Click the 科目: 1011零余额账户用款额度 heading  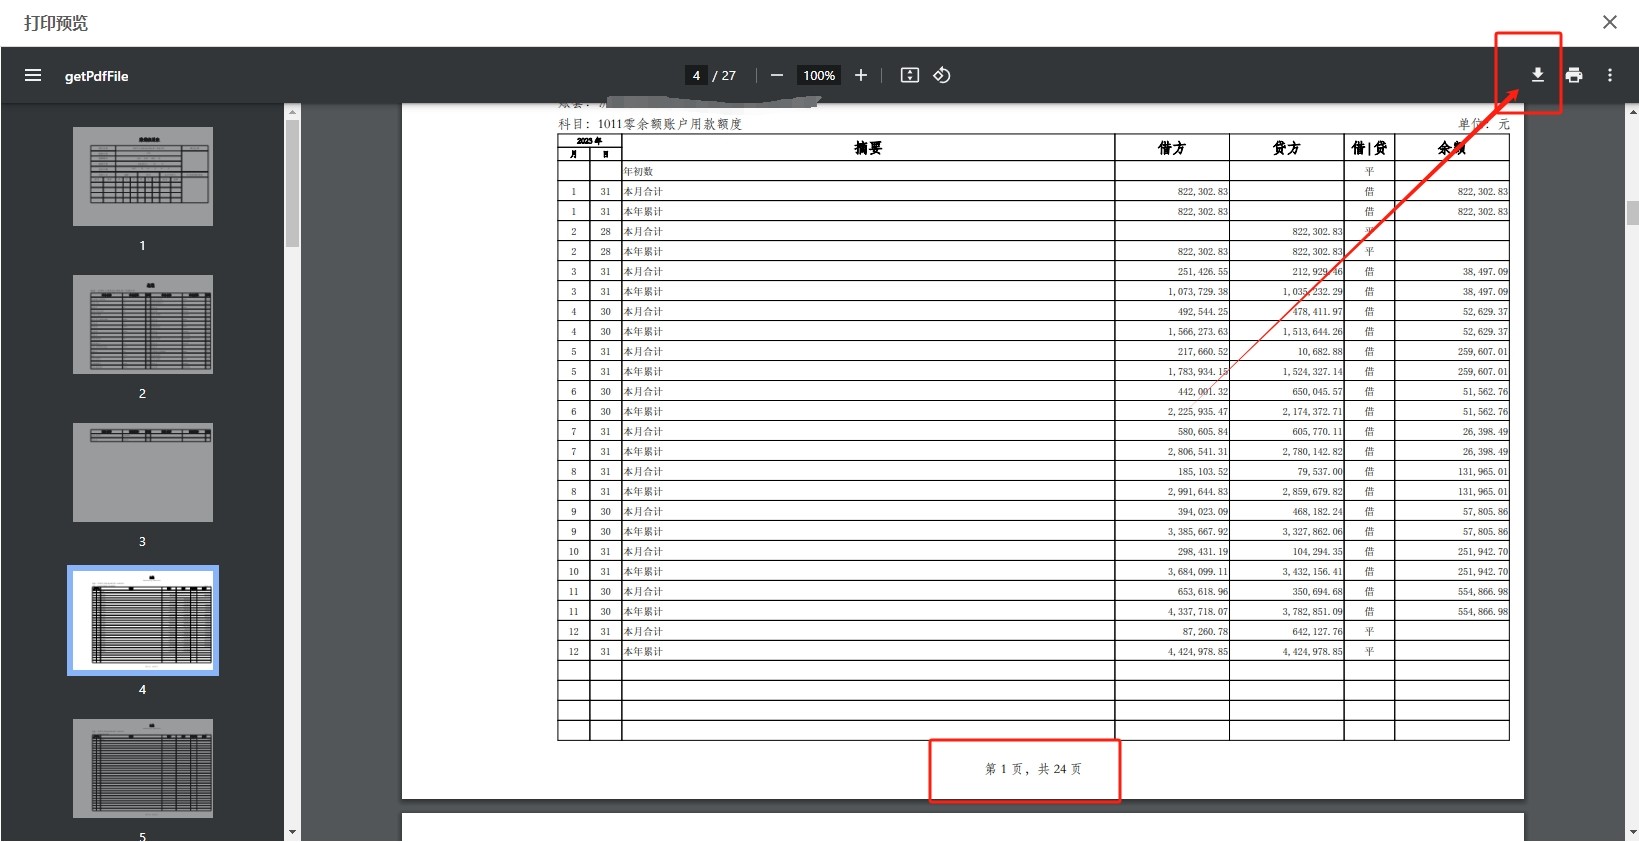650,124
